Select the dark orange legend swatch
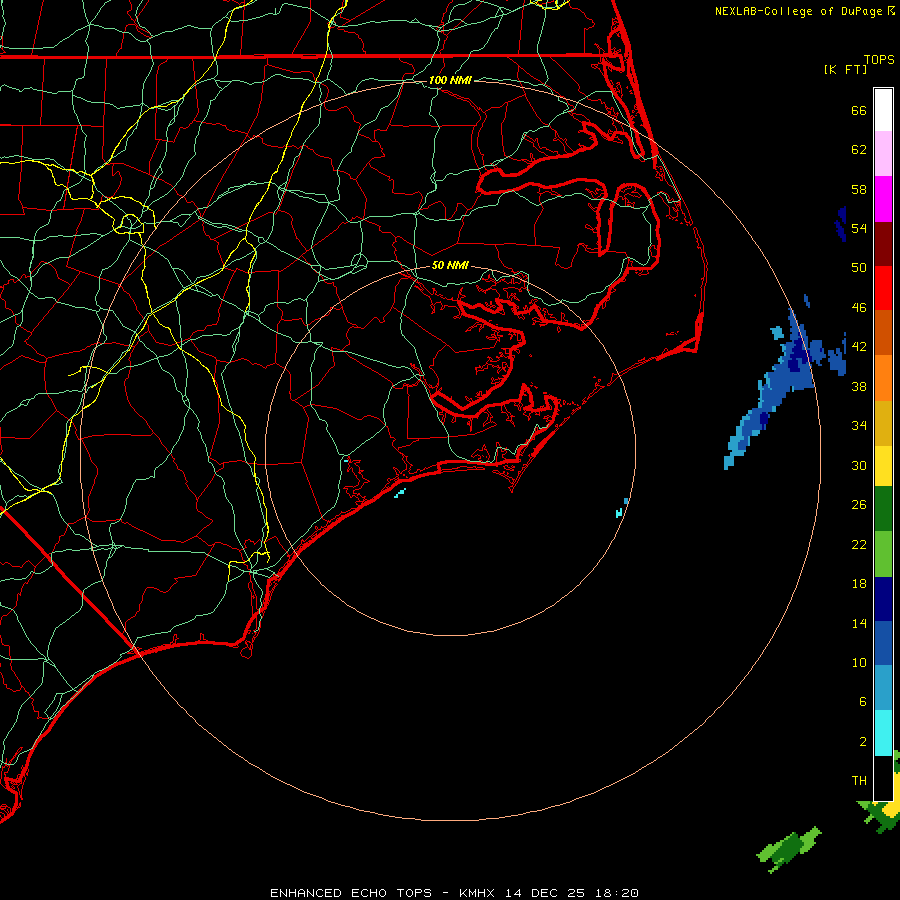This screenshot has width=900, height=900. coord(883,332)
